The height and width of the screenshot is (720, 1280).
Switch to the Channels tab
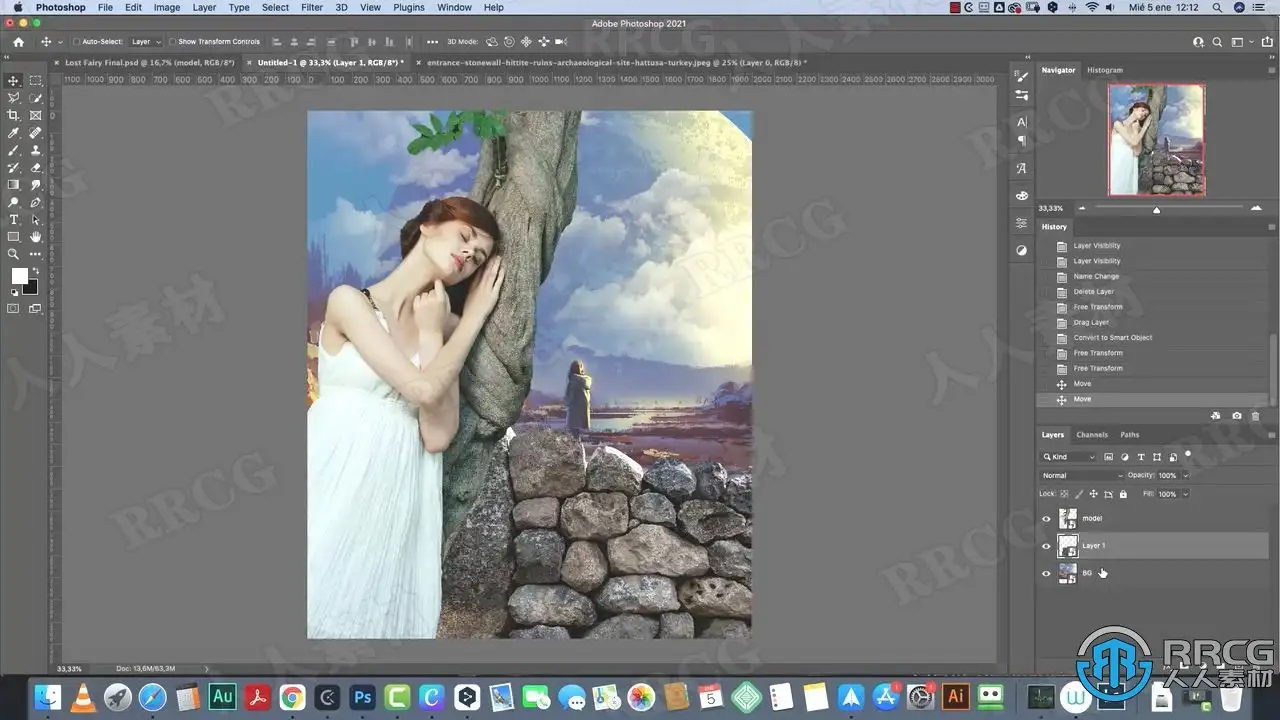click(1092, 435)
